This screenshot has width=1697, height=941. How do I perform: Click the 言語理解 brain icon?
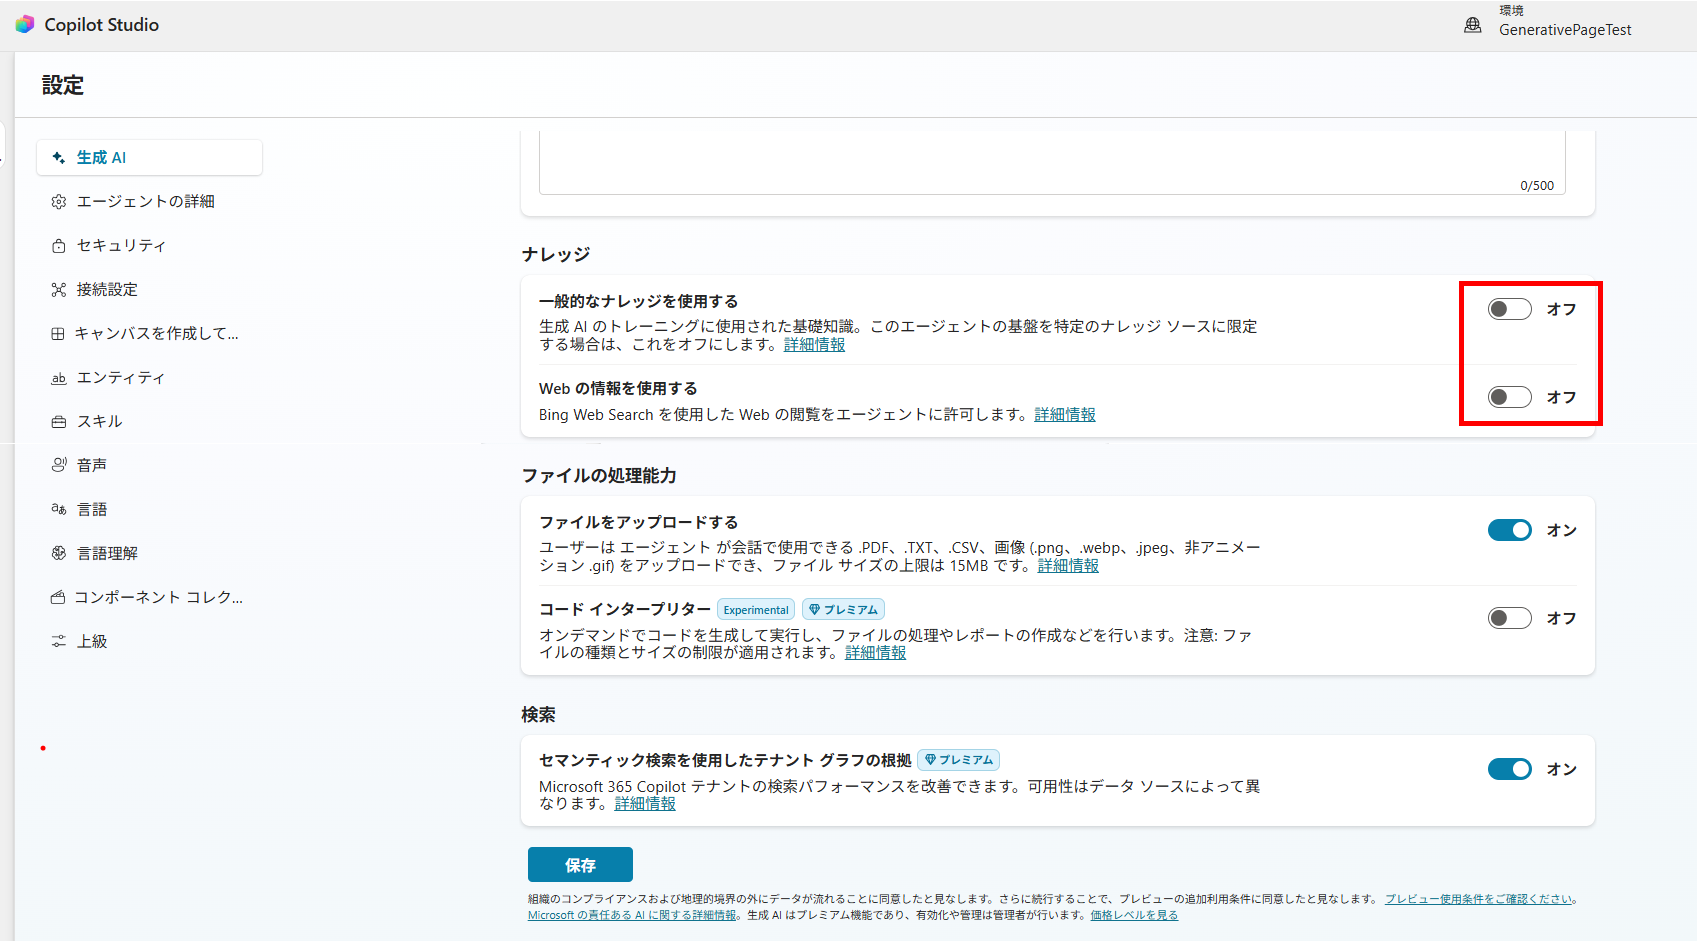pos(59,553)
